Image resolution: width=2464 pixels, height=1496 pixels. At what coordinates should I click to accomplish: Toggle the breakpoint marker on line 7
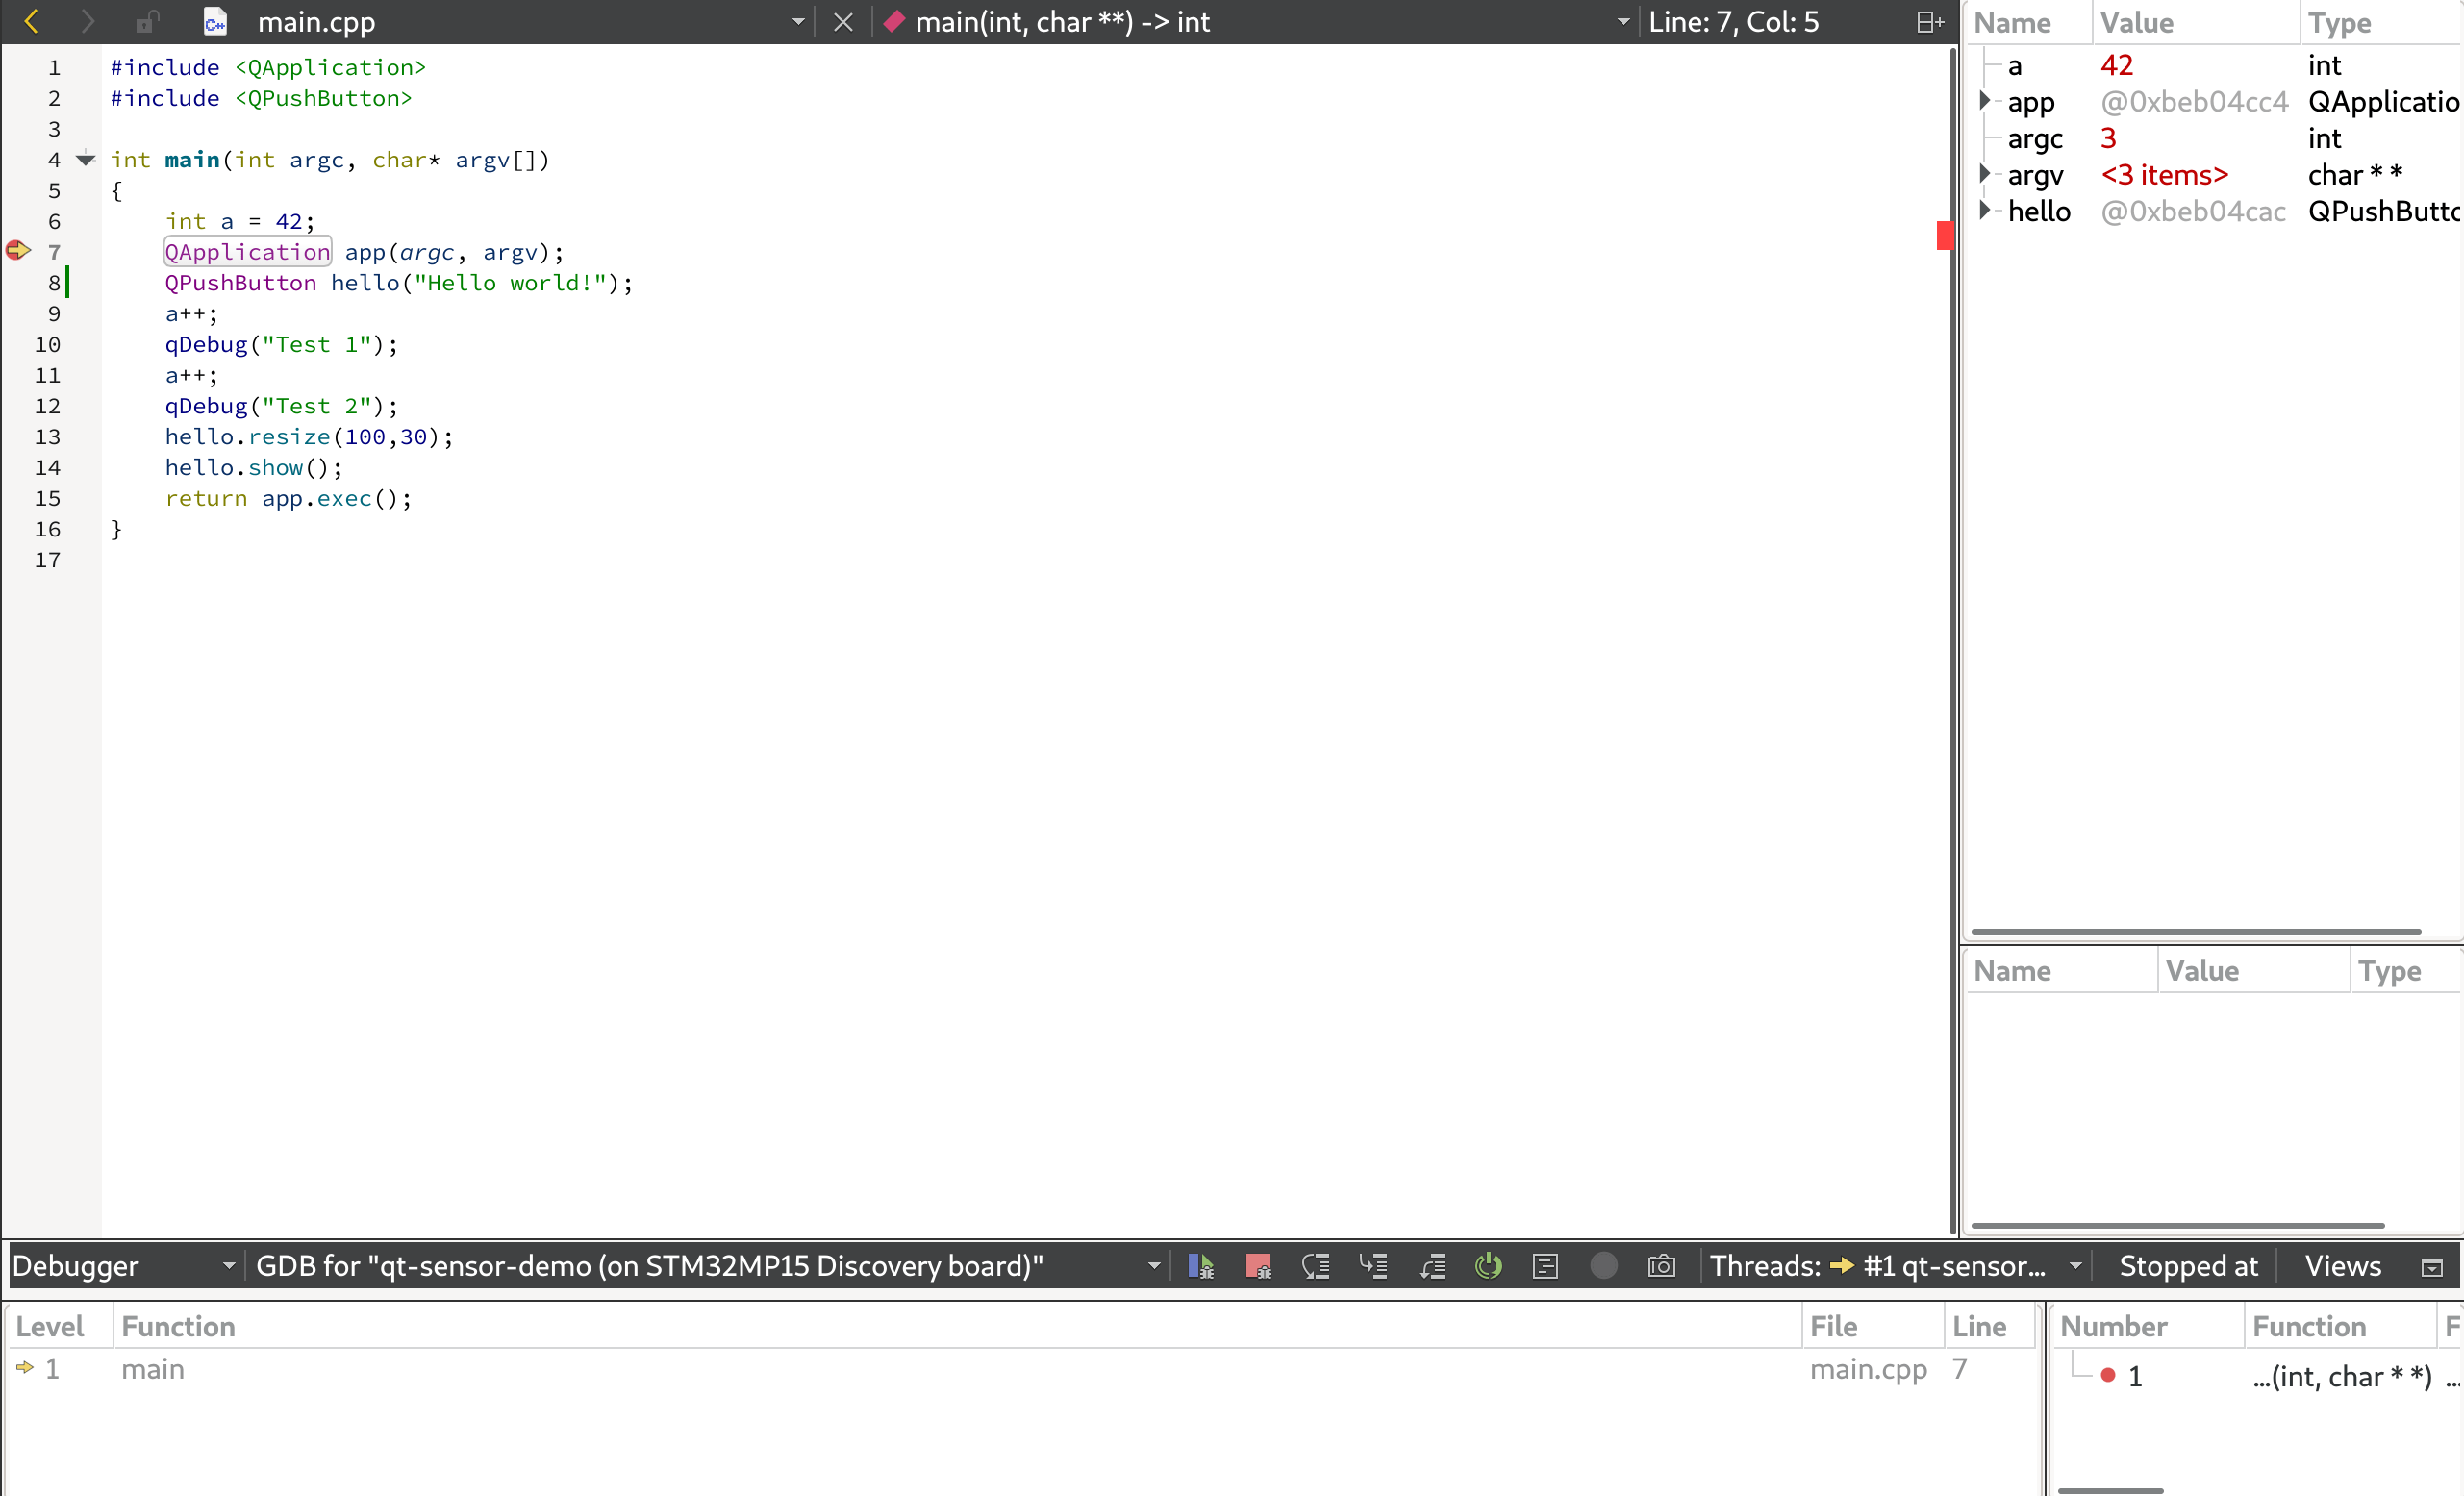[x=18, y=251]
